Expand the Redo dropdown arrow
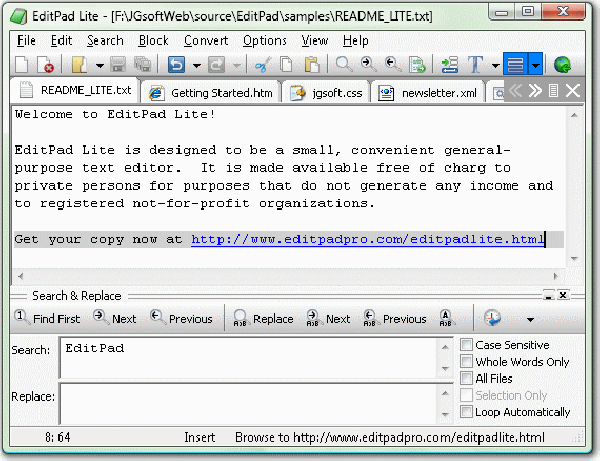The width and height of the screenshot is (600, 461). pyautogui.click(x=237, y=65)
